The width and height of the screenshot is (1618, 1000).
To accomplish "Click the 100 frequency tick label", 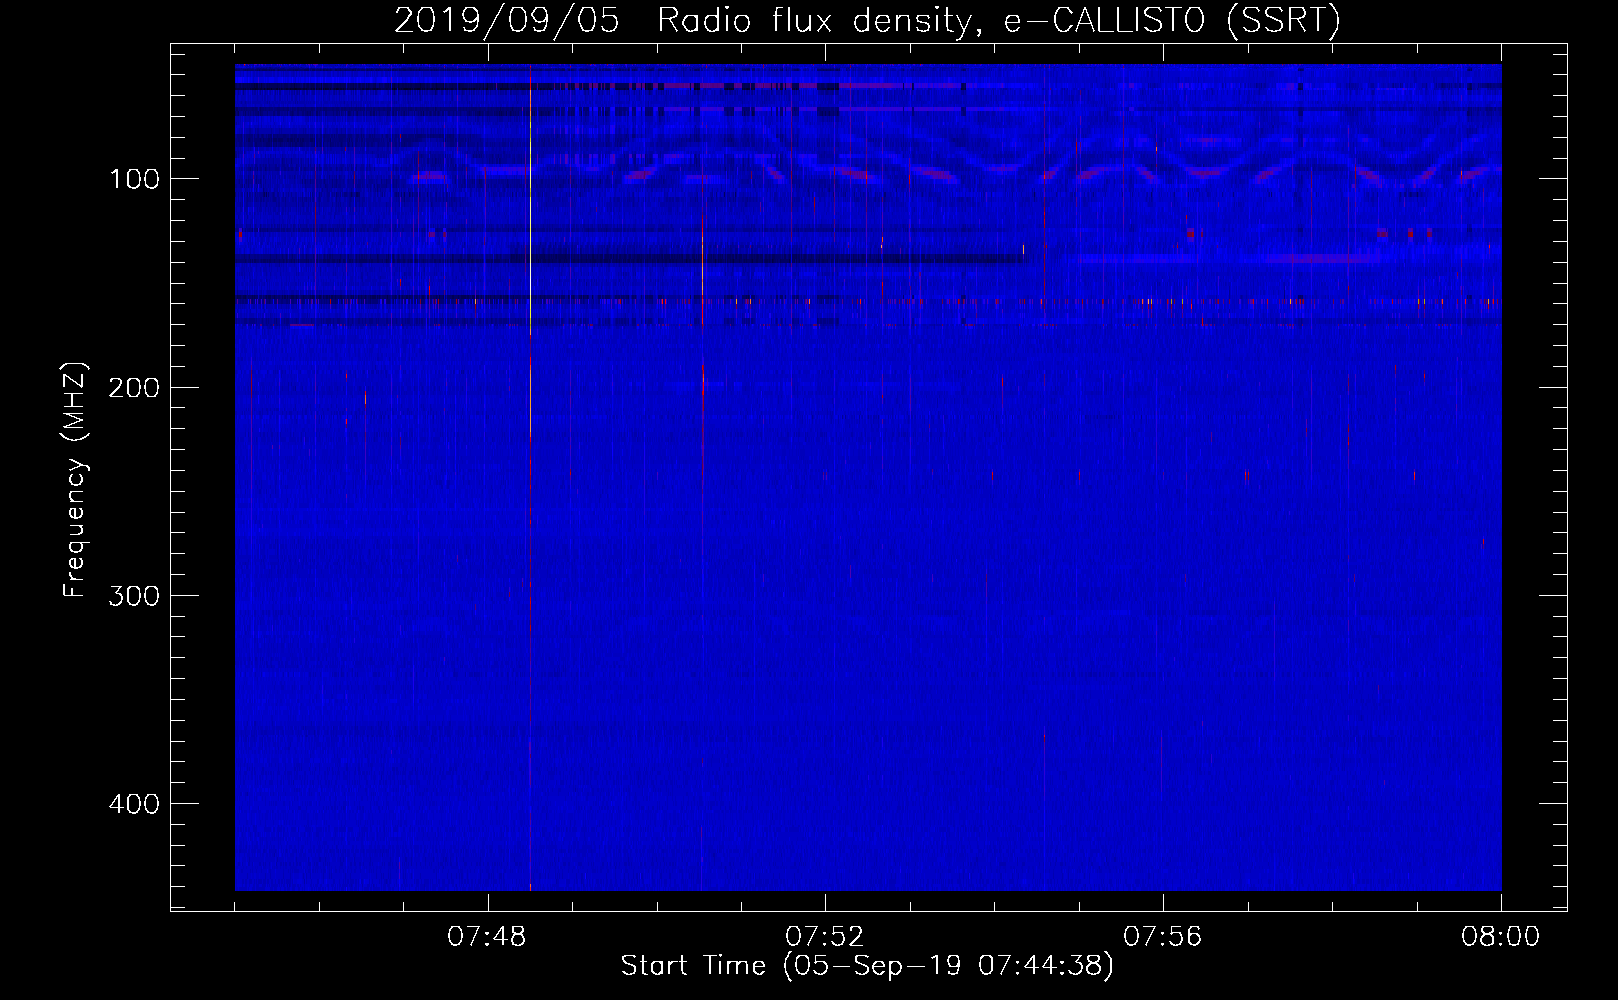I will [x=135, y=179].
